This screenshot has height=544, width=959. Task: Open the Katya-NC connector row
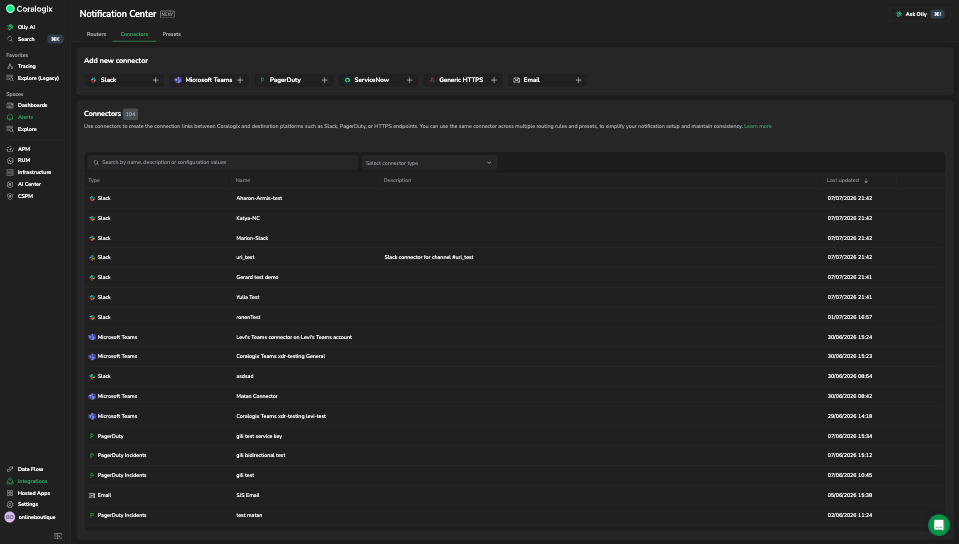point(515,218)
